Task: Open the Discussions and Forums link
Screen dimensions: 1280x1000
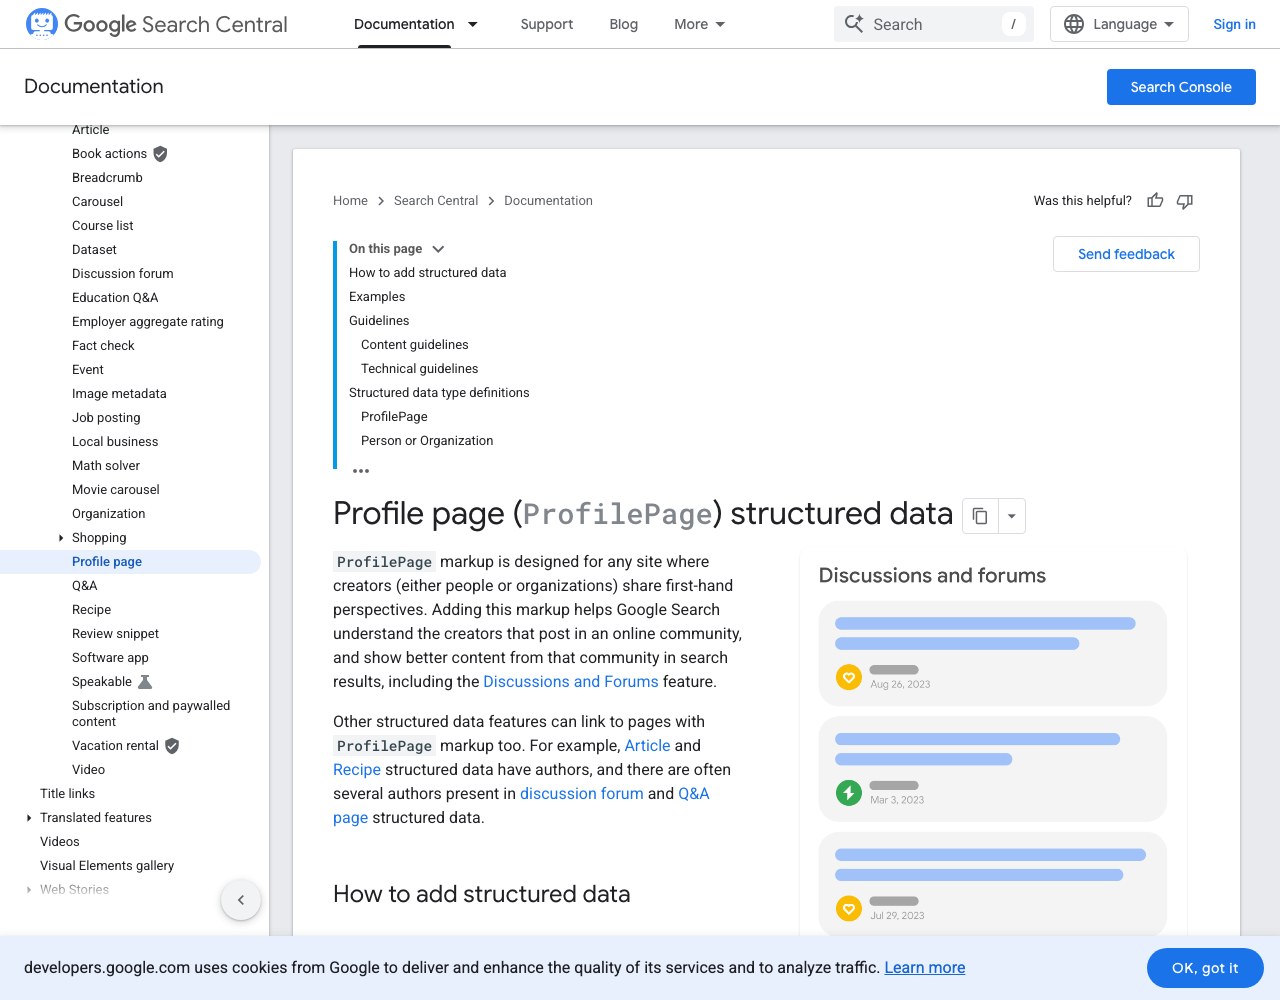Action: pyautogui.click(x=571, y=682)
